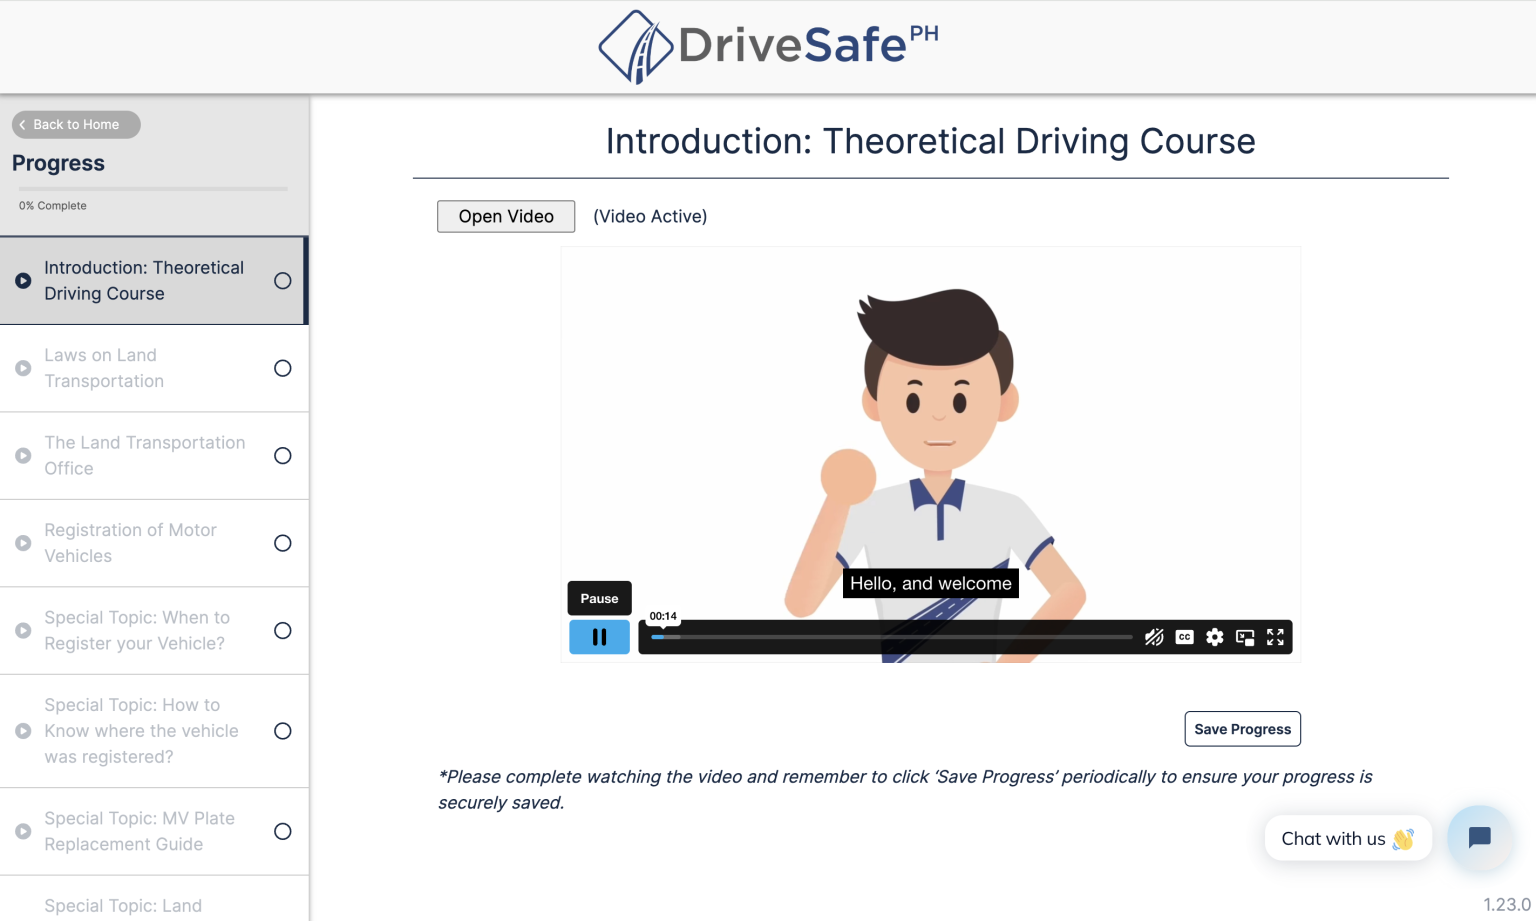Open the video settings gear
1536x921 pixels.
(x=1214, y=636)
